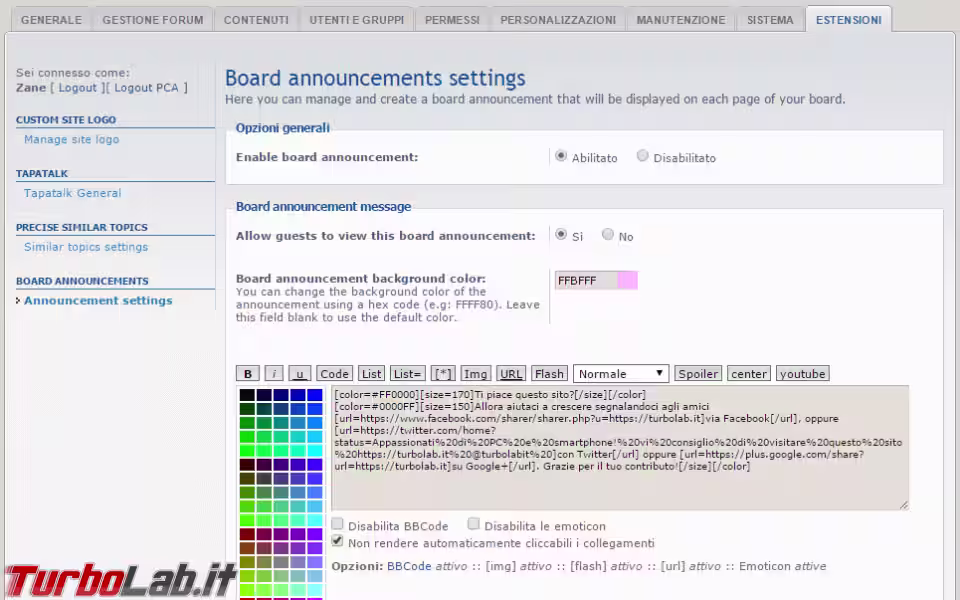Insert ordered List= BBCode tag
The height and width of the screenshot is (600, 960).
pyautogui.click(x=407, y=373)
